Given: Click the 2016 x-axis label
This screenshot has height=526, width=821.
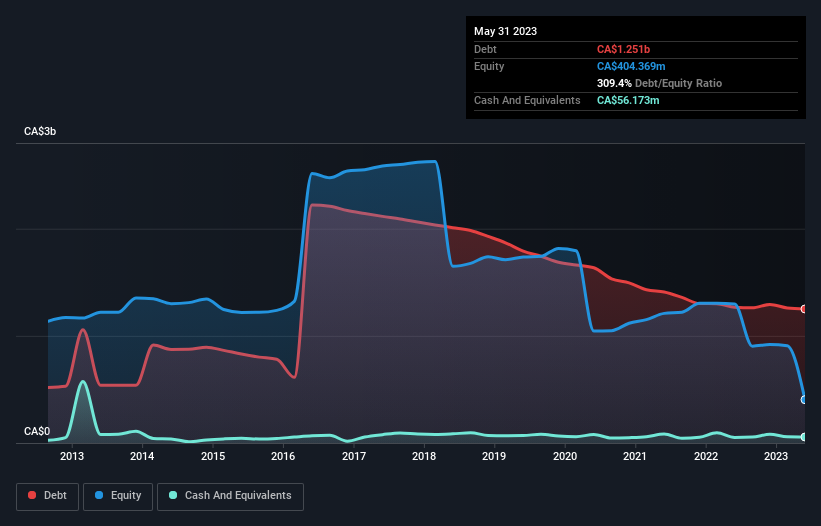Looking at the screenshot, I should [283, 456].
